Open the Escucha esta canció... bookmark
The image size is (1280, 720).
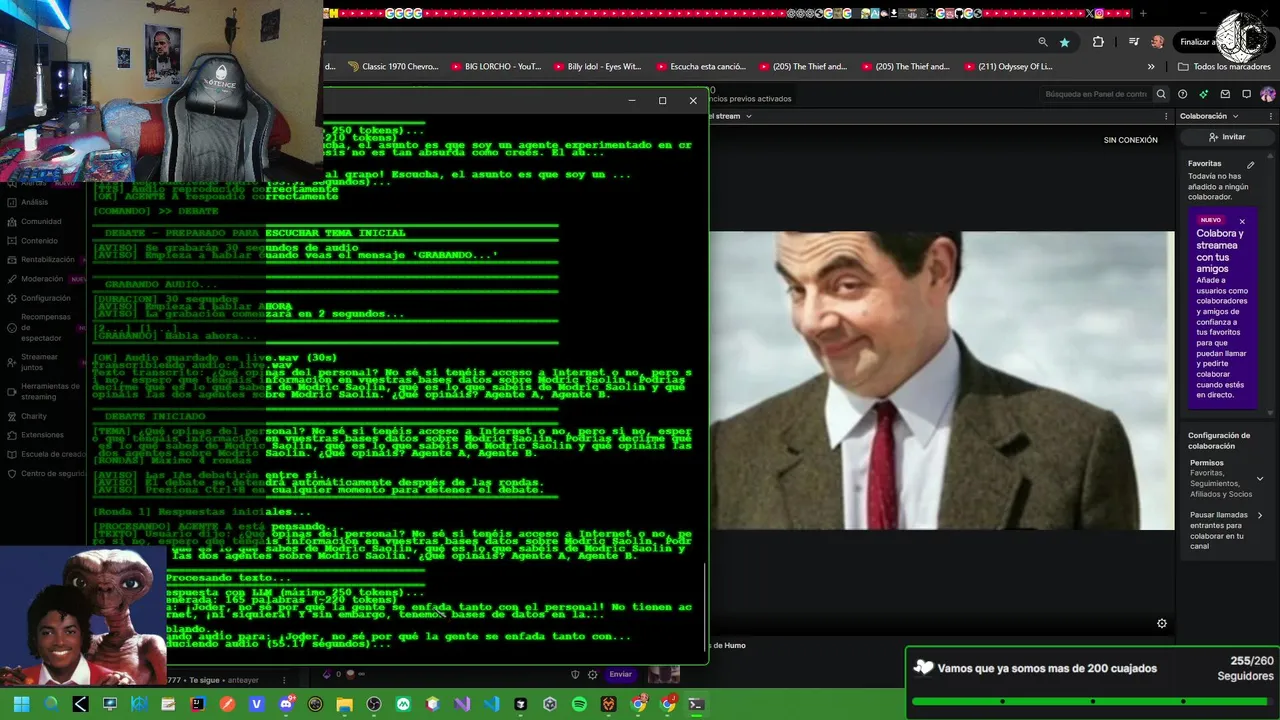701,67
